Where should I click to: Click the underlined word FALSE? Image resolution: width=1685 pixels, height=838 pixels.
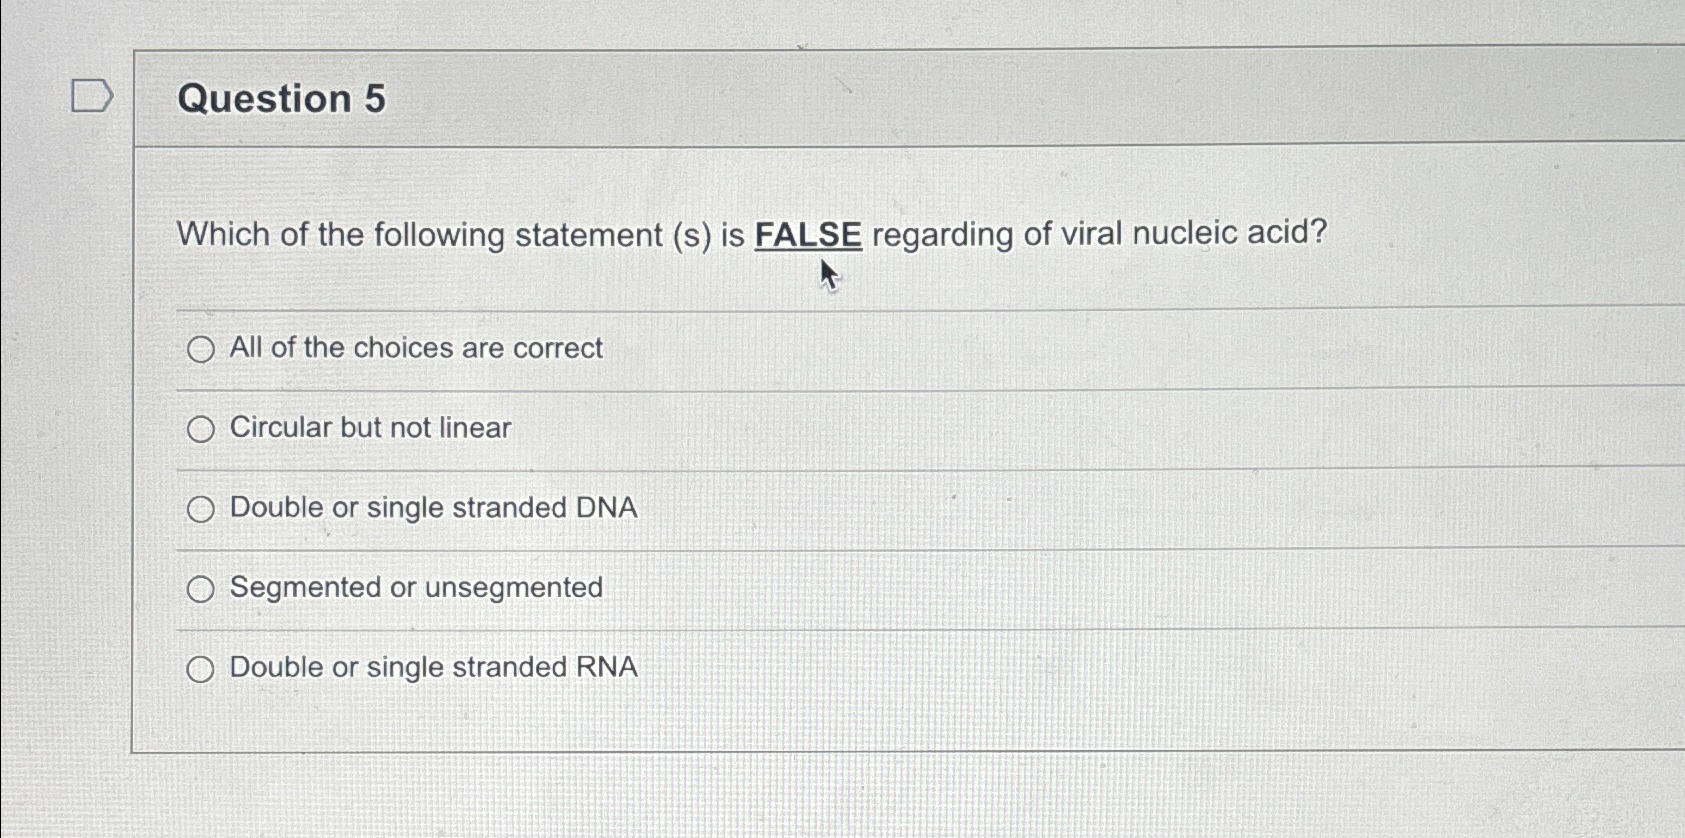click(811, 234)
